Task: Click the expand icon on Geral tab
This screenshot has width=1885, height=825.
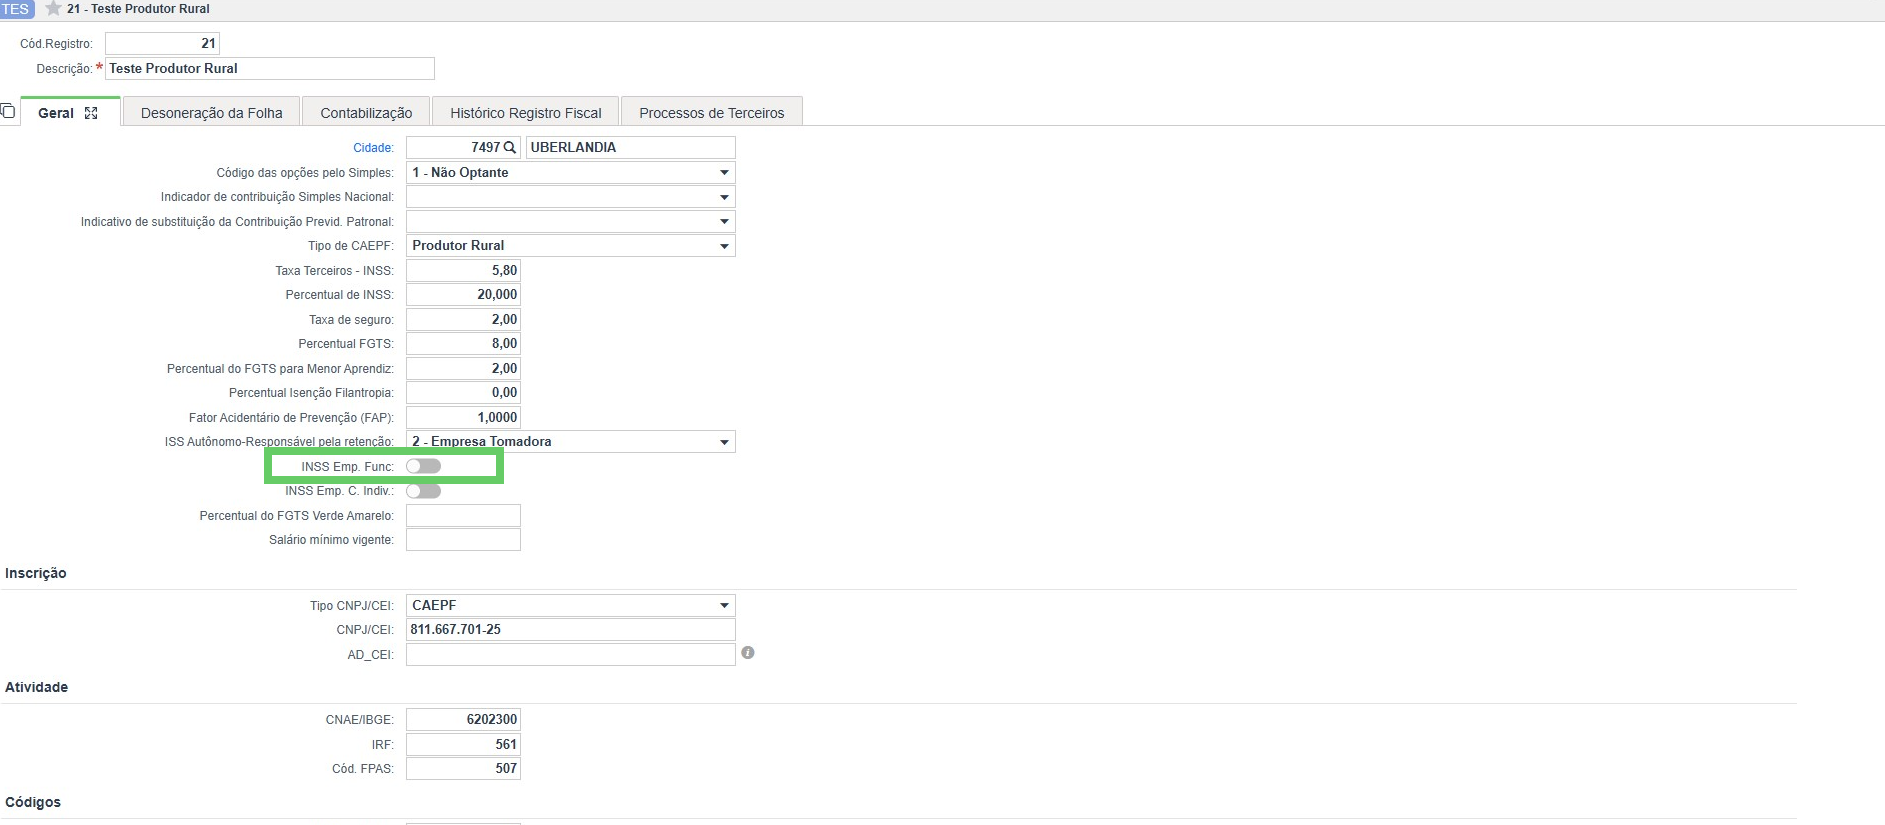Action: 91,113
